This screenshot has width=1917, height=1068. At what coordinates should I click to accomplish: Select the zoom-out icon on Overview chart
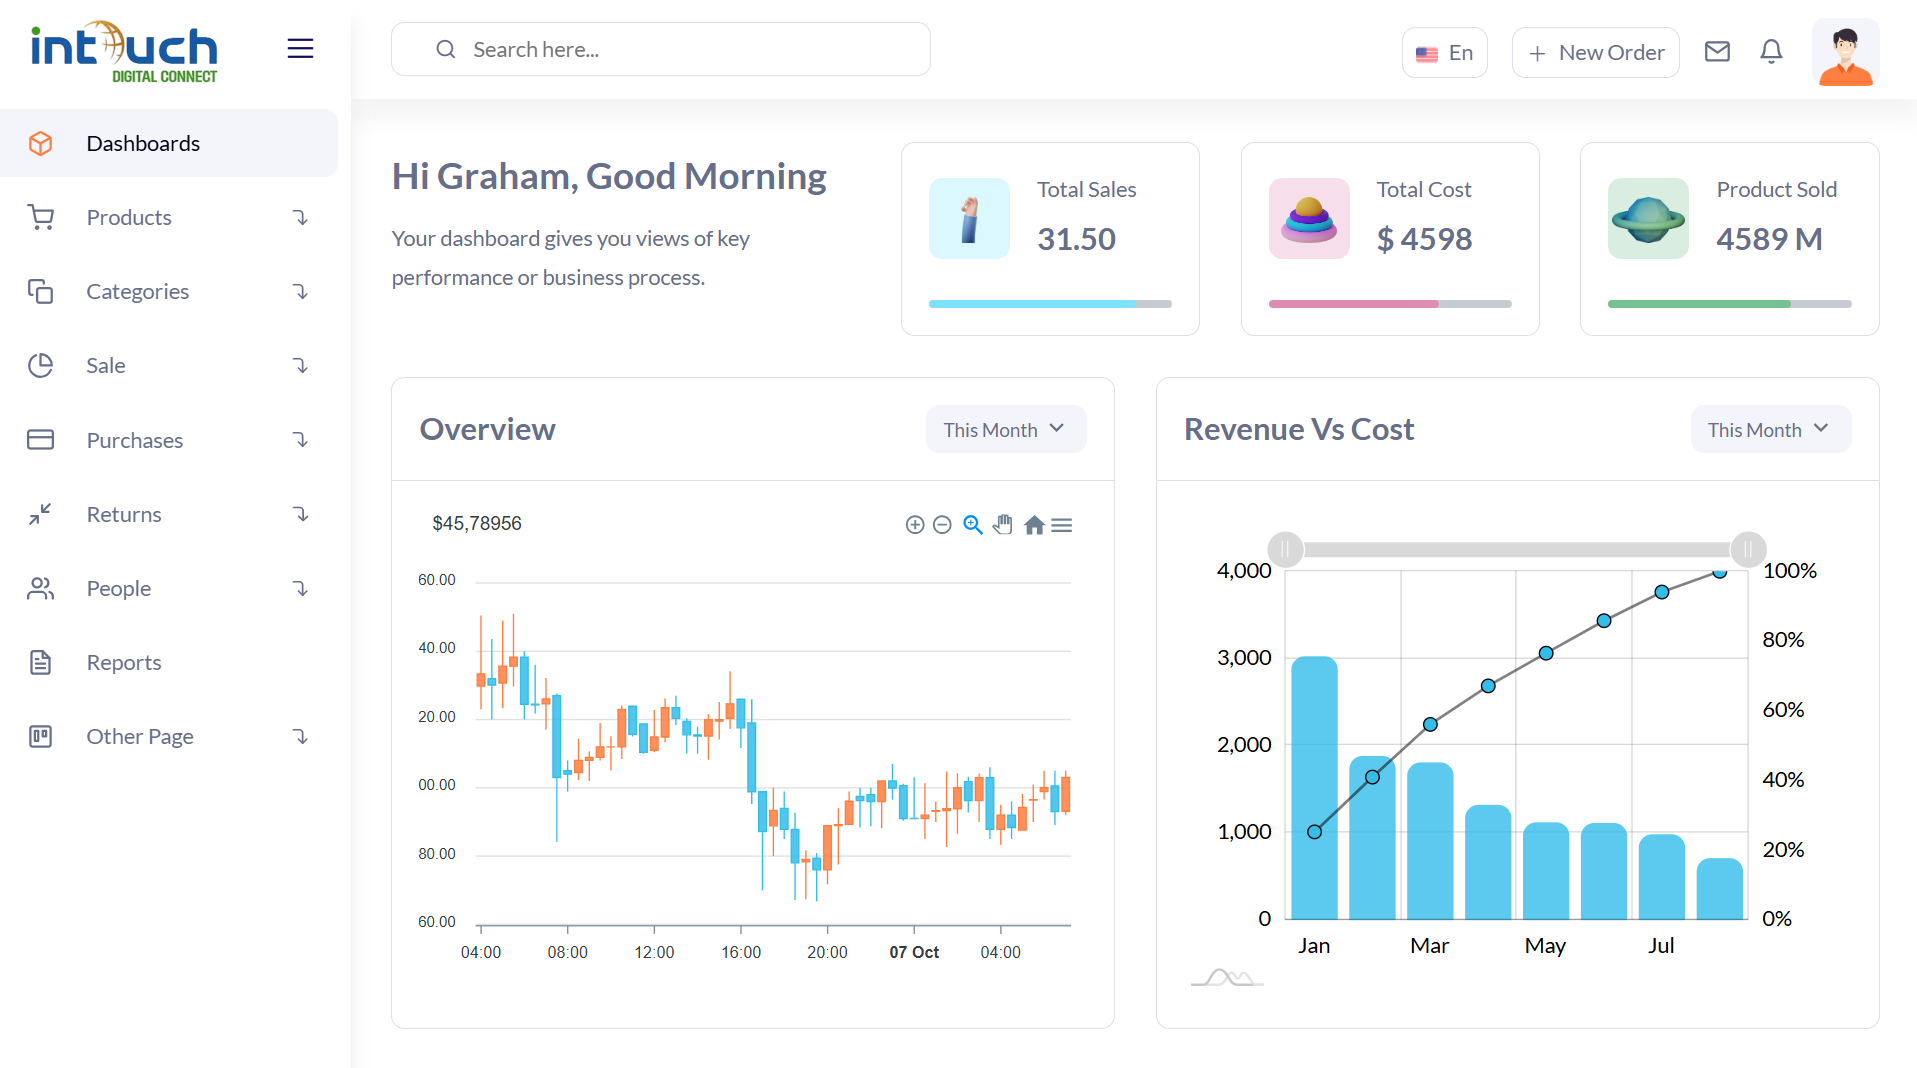pos(942,524)
